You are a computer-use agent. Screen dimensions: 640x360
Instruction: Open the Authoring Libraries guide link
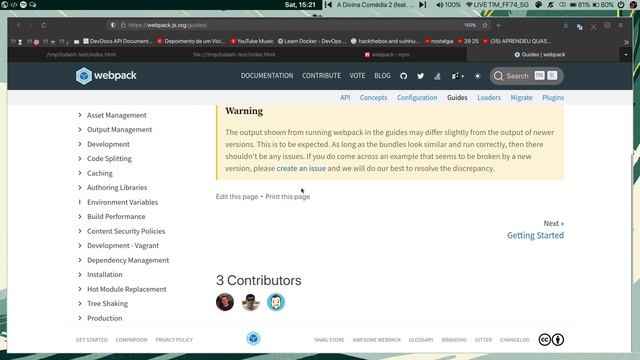click(117, 187)
